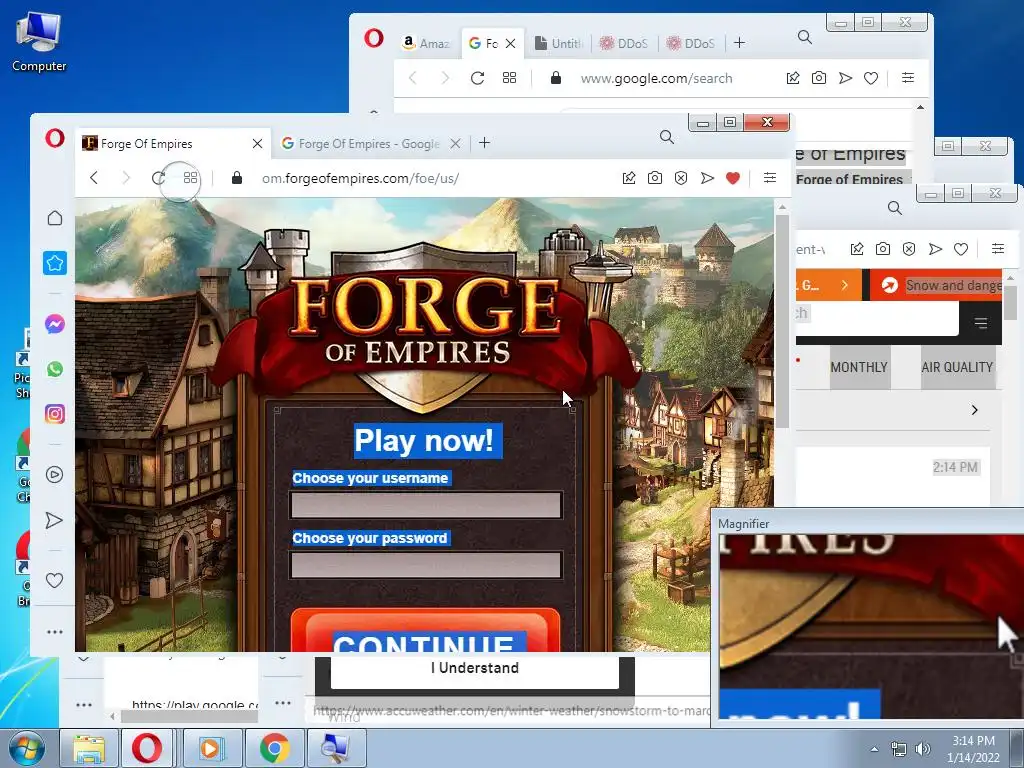Close the Forge Of Empires tab
Image resolution: width=1024 pixels, height=768 pixels.
point(257,144)
